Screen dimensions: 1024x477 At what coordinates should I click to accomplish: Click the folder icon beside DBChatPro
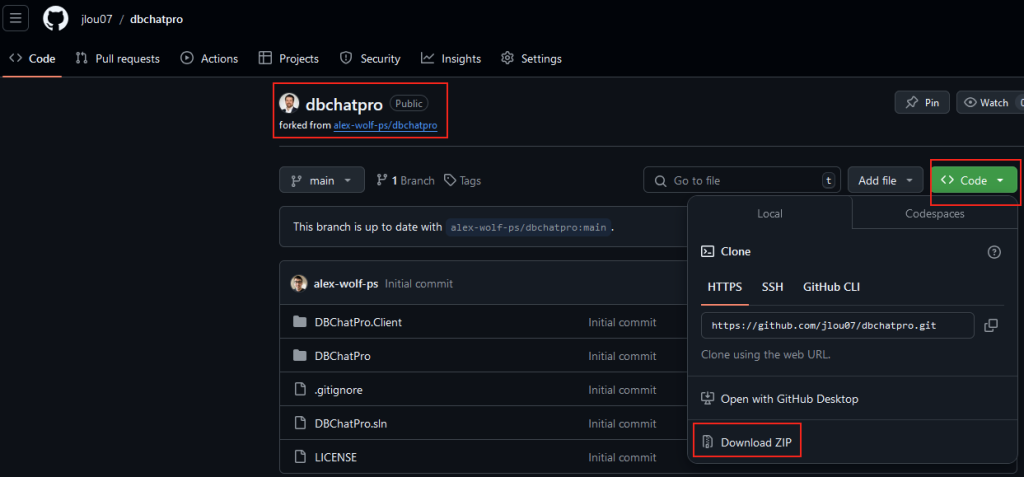pyautogui.click(x=300, y=356)
